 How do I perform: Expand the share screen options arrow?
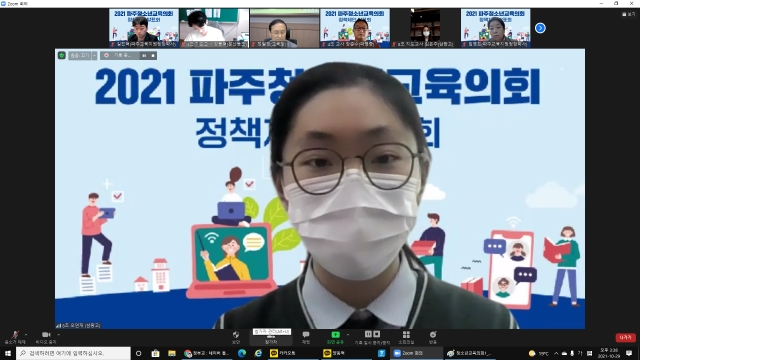click(x=348, y=335)
